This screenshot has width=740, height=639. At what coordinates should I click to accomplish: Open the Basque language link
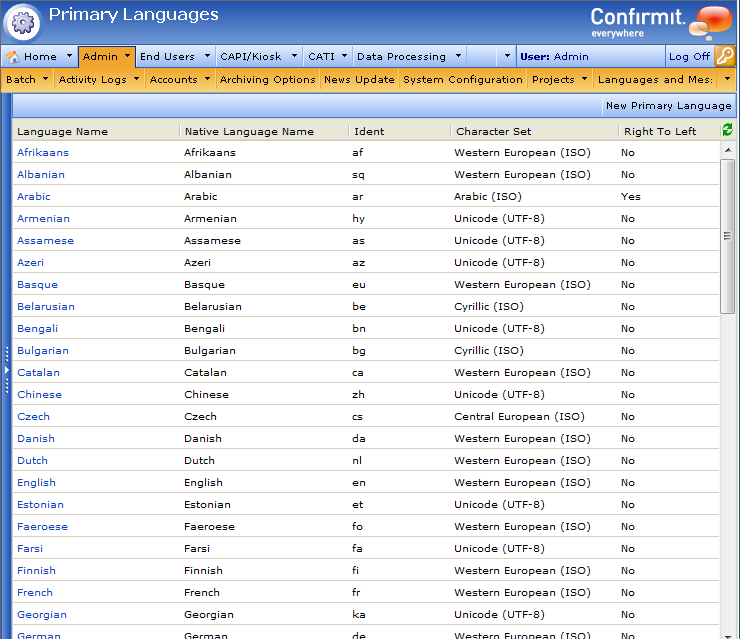click(x=37, y=285)
